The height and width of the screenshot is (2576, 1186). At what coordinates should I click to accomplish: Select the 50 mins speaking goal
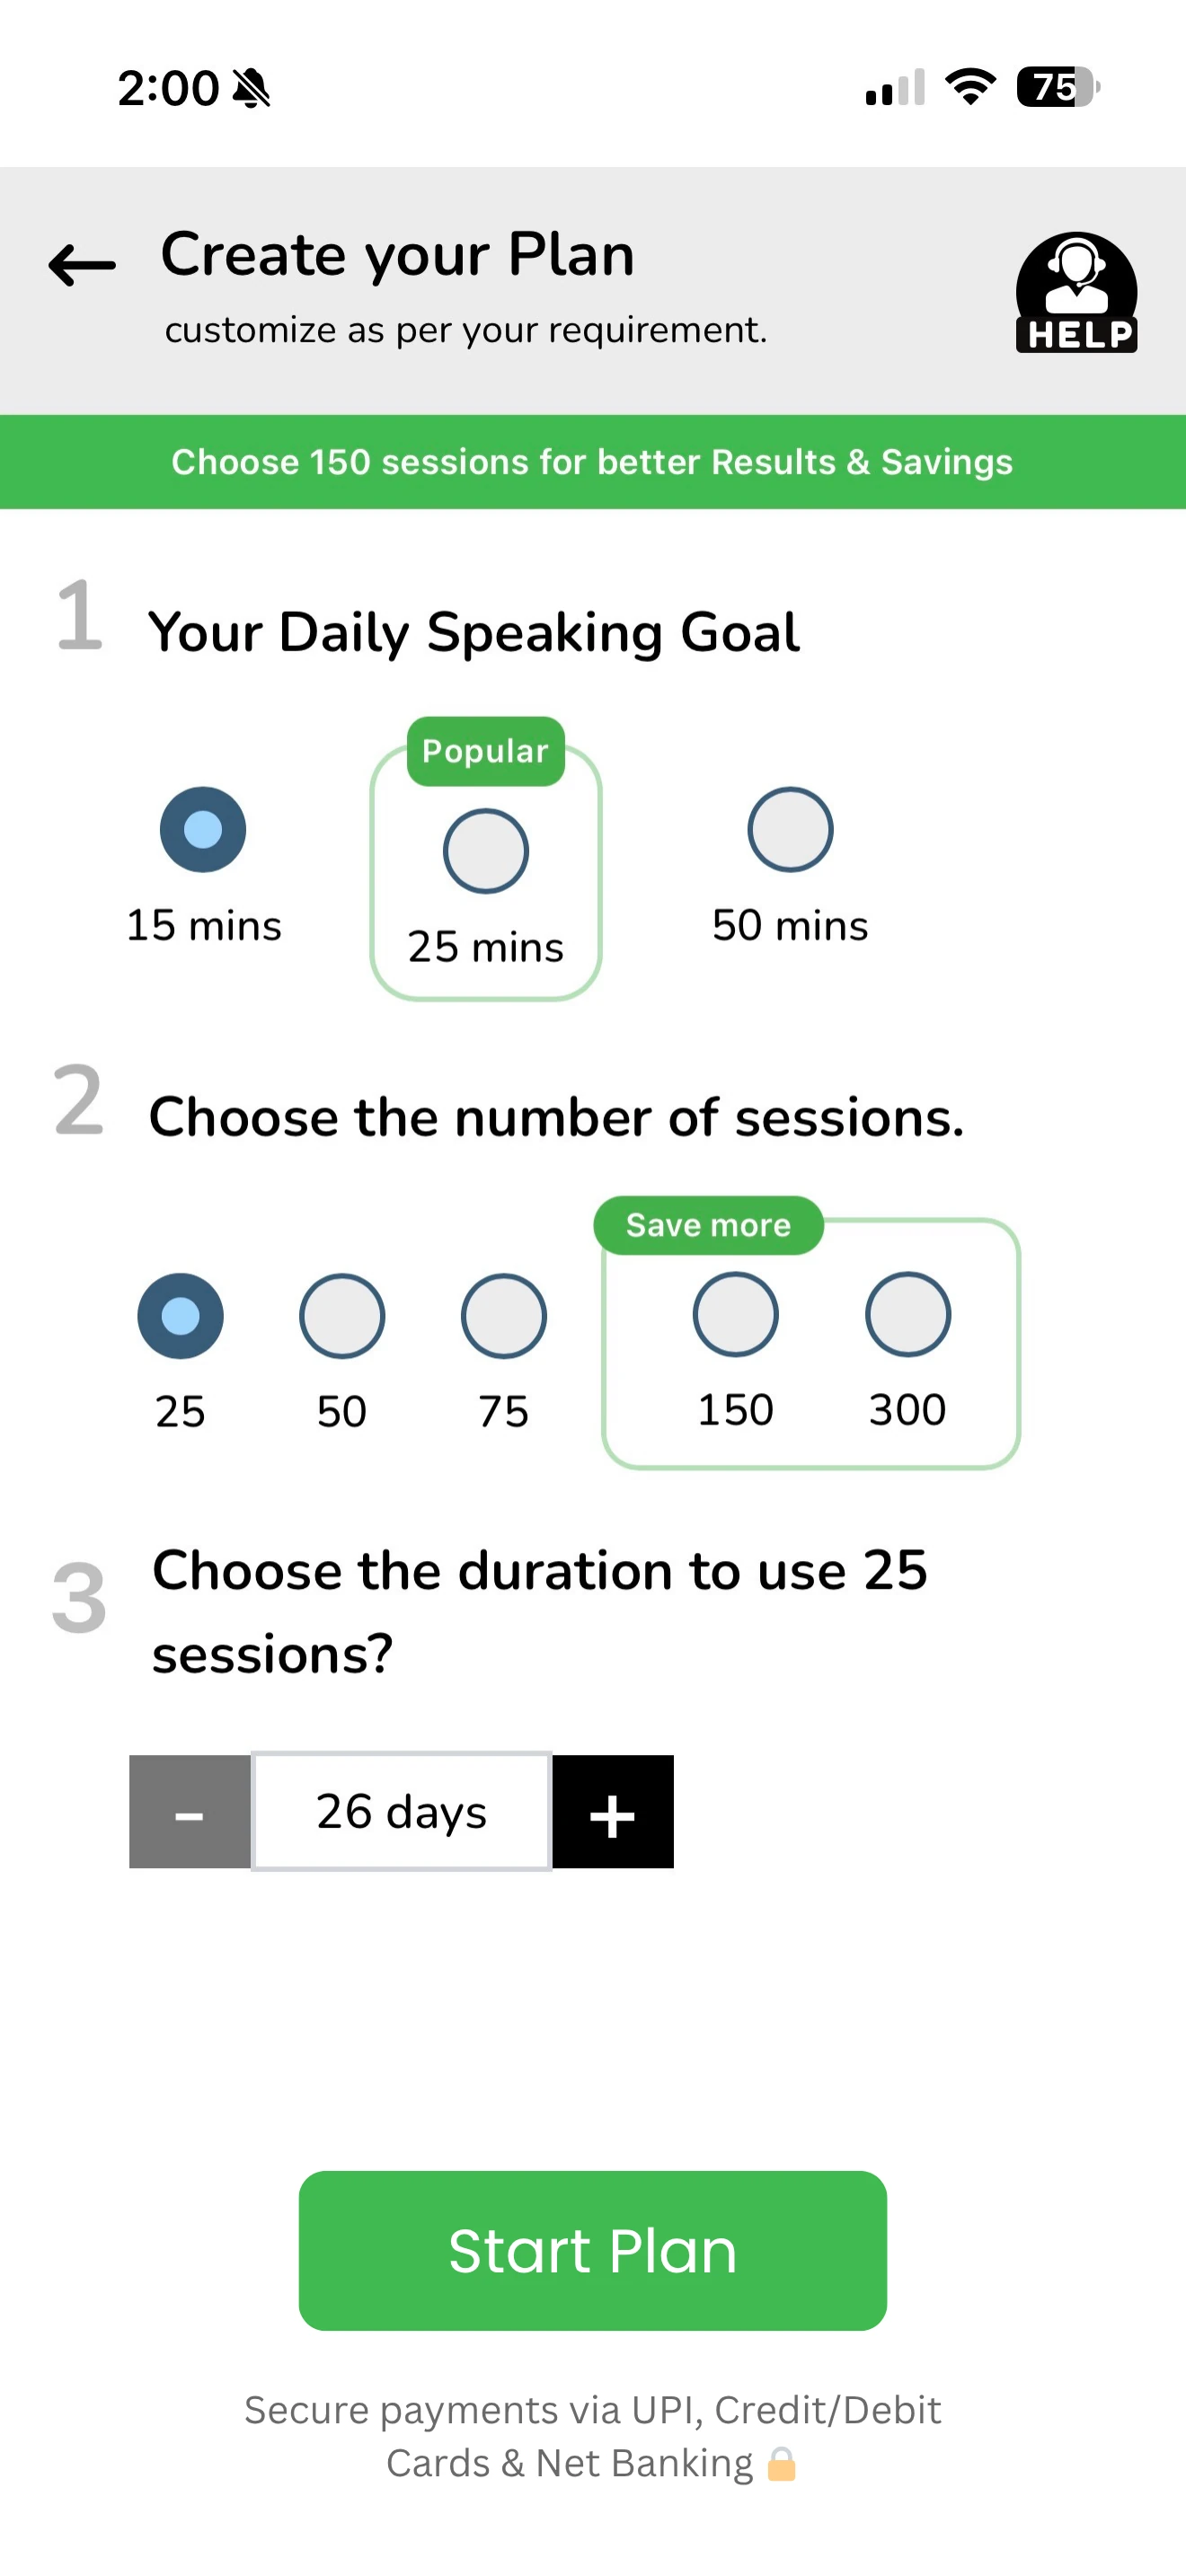click(790, 830)
